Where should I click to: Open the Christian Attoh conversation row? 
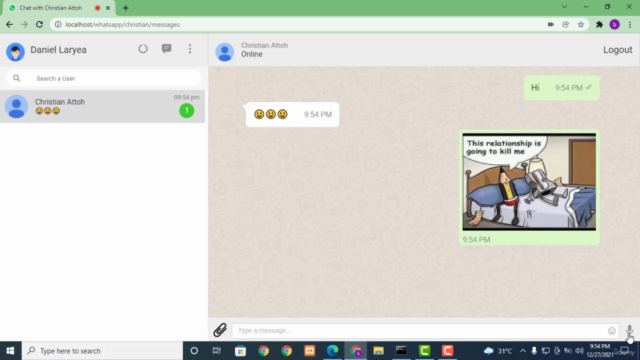pyautogui.click(x=102, y=106)
